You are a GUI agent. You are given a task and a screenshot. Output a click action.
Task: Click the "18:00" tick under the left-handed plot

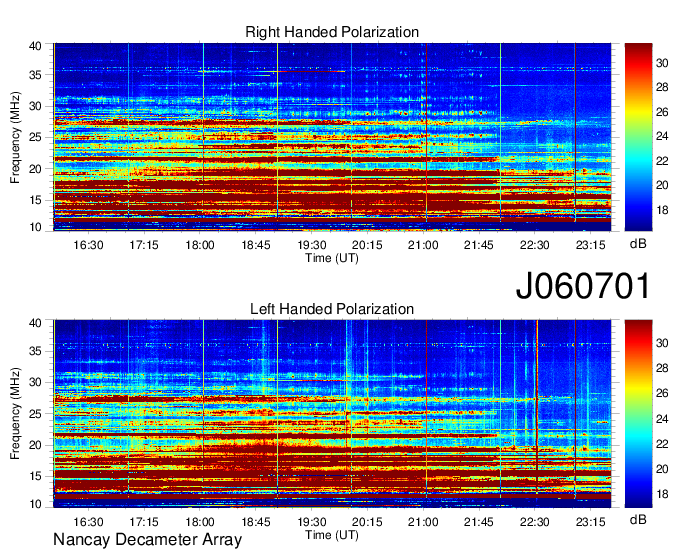(200, 522)
